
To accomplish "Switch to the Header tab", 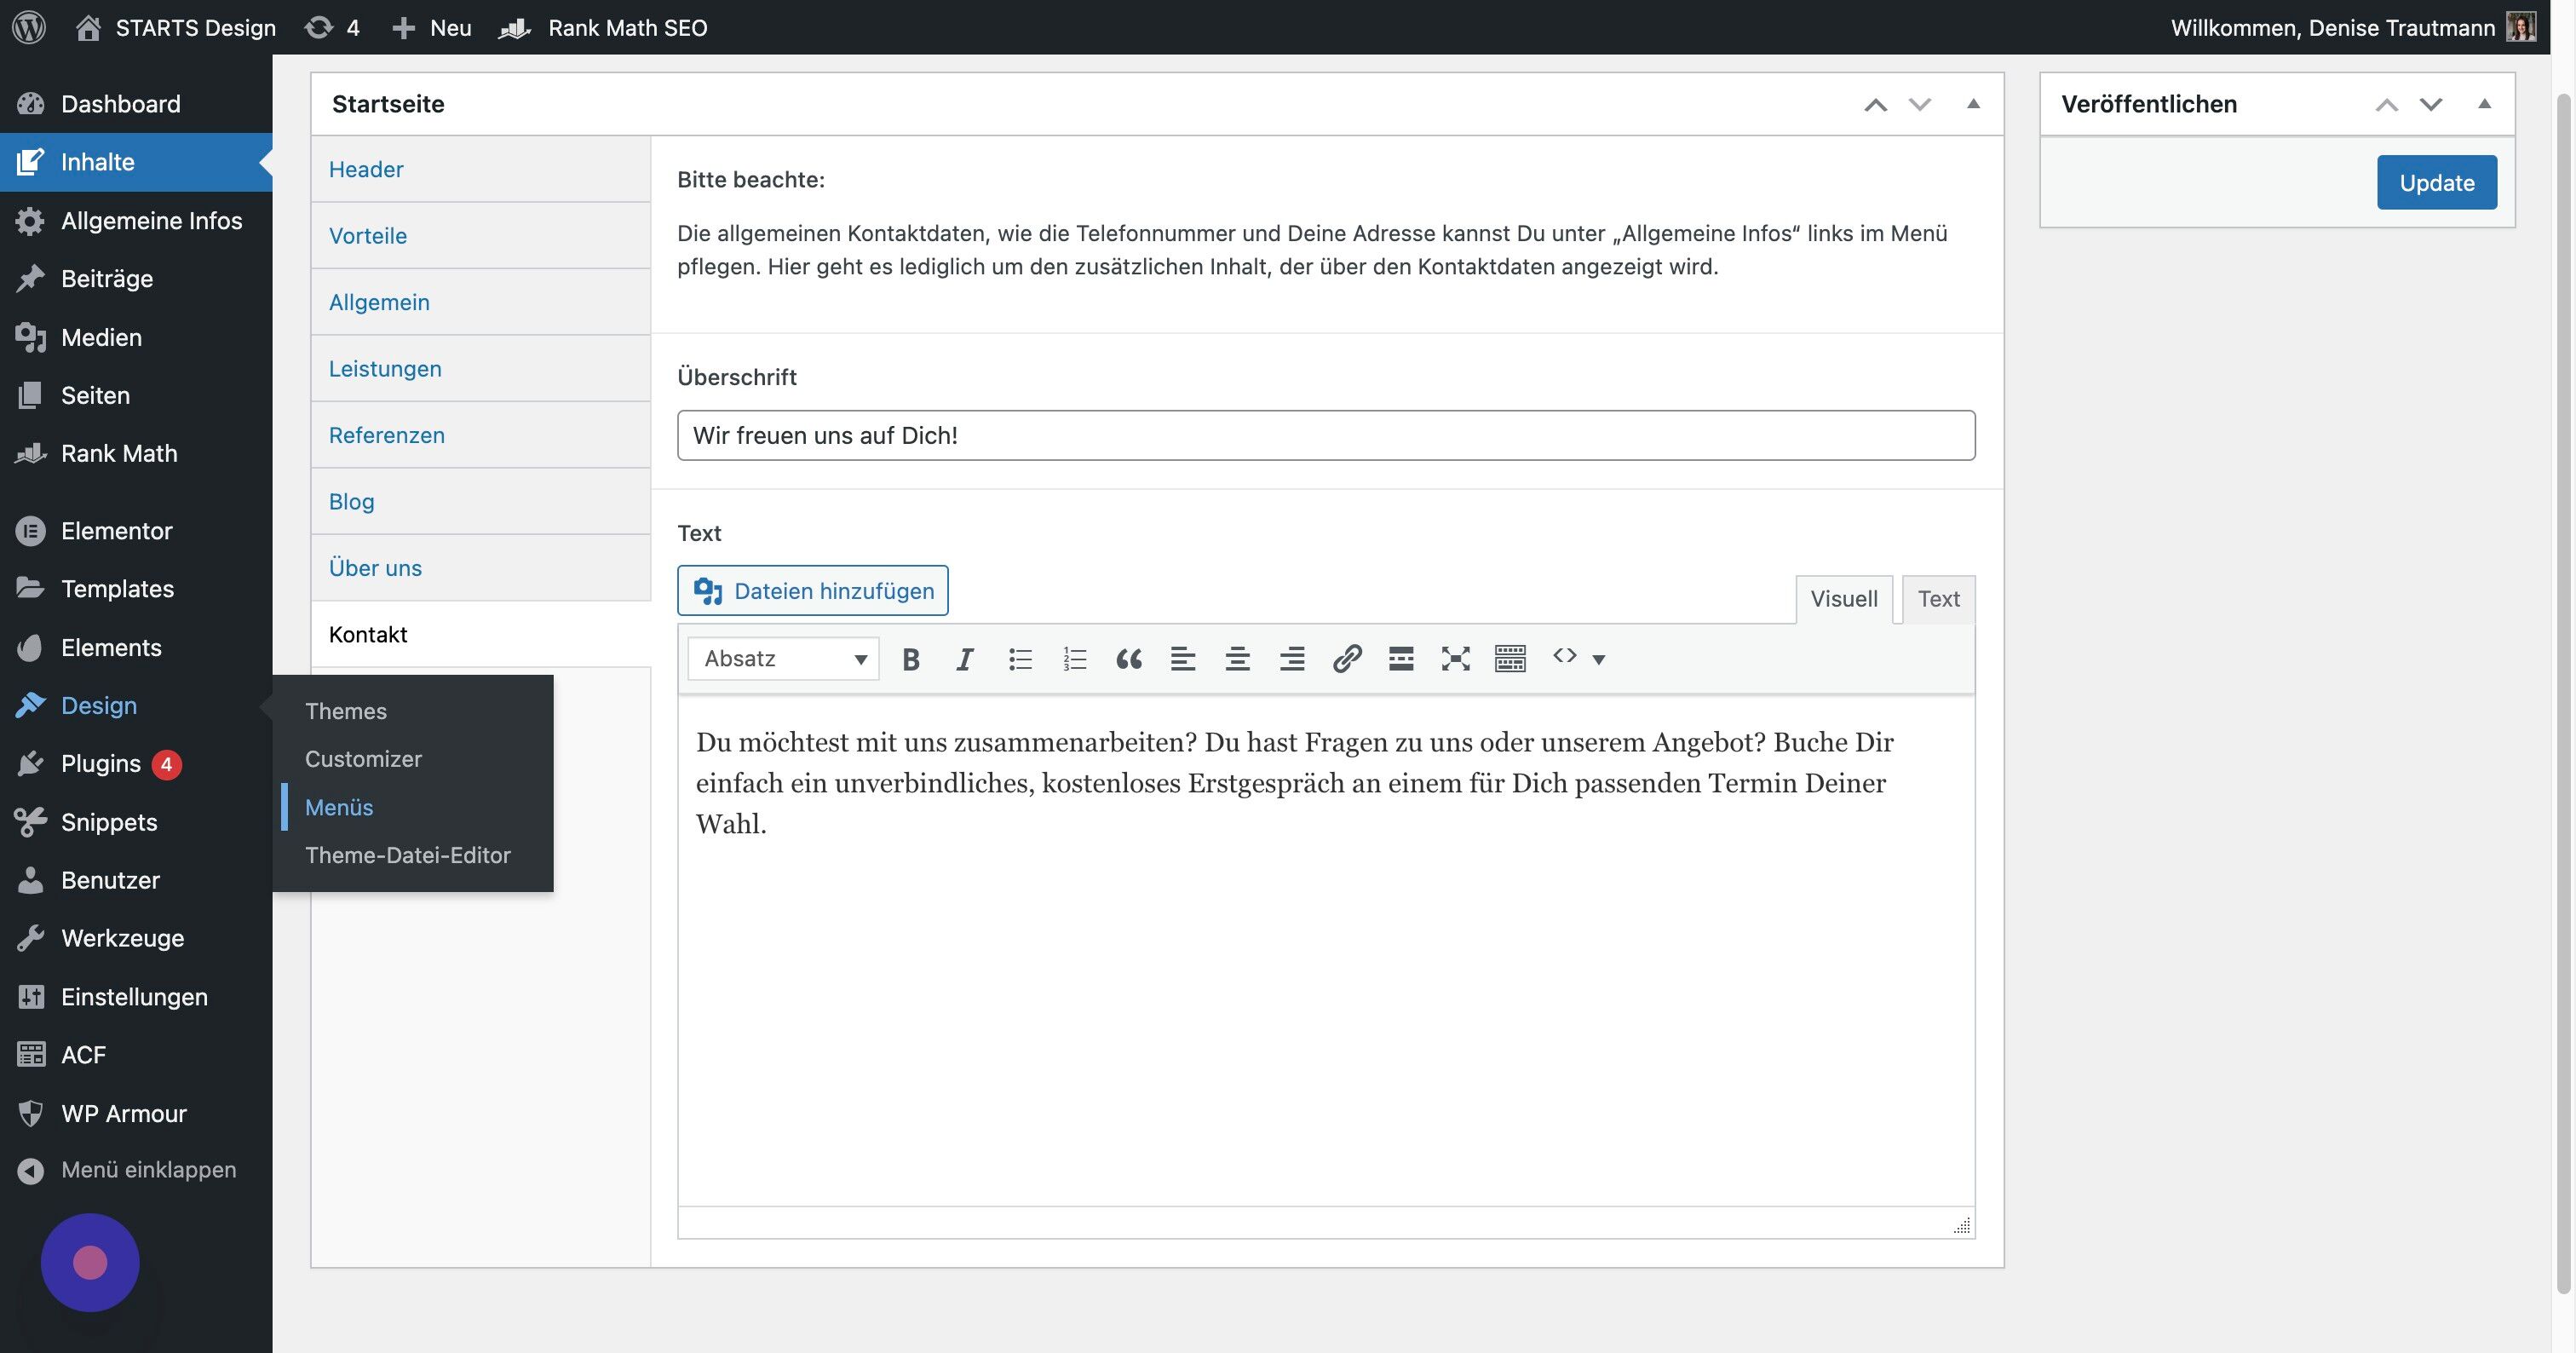I will (481, 169).
